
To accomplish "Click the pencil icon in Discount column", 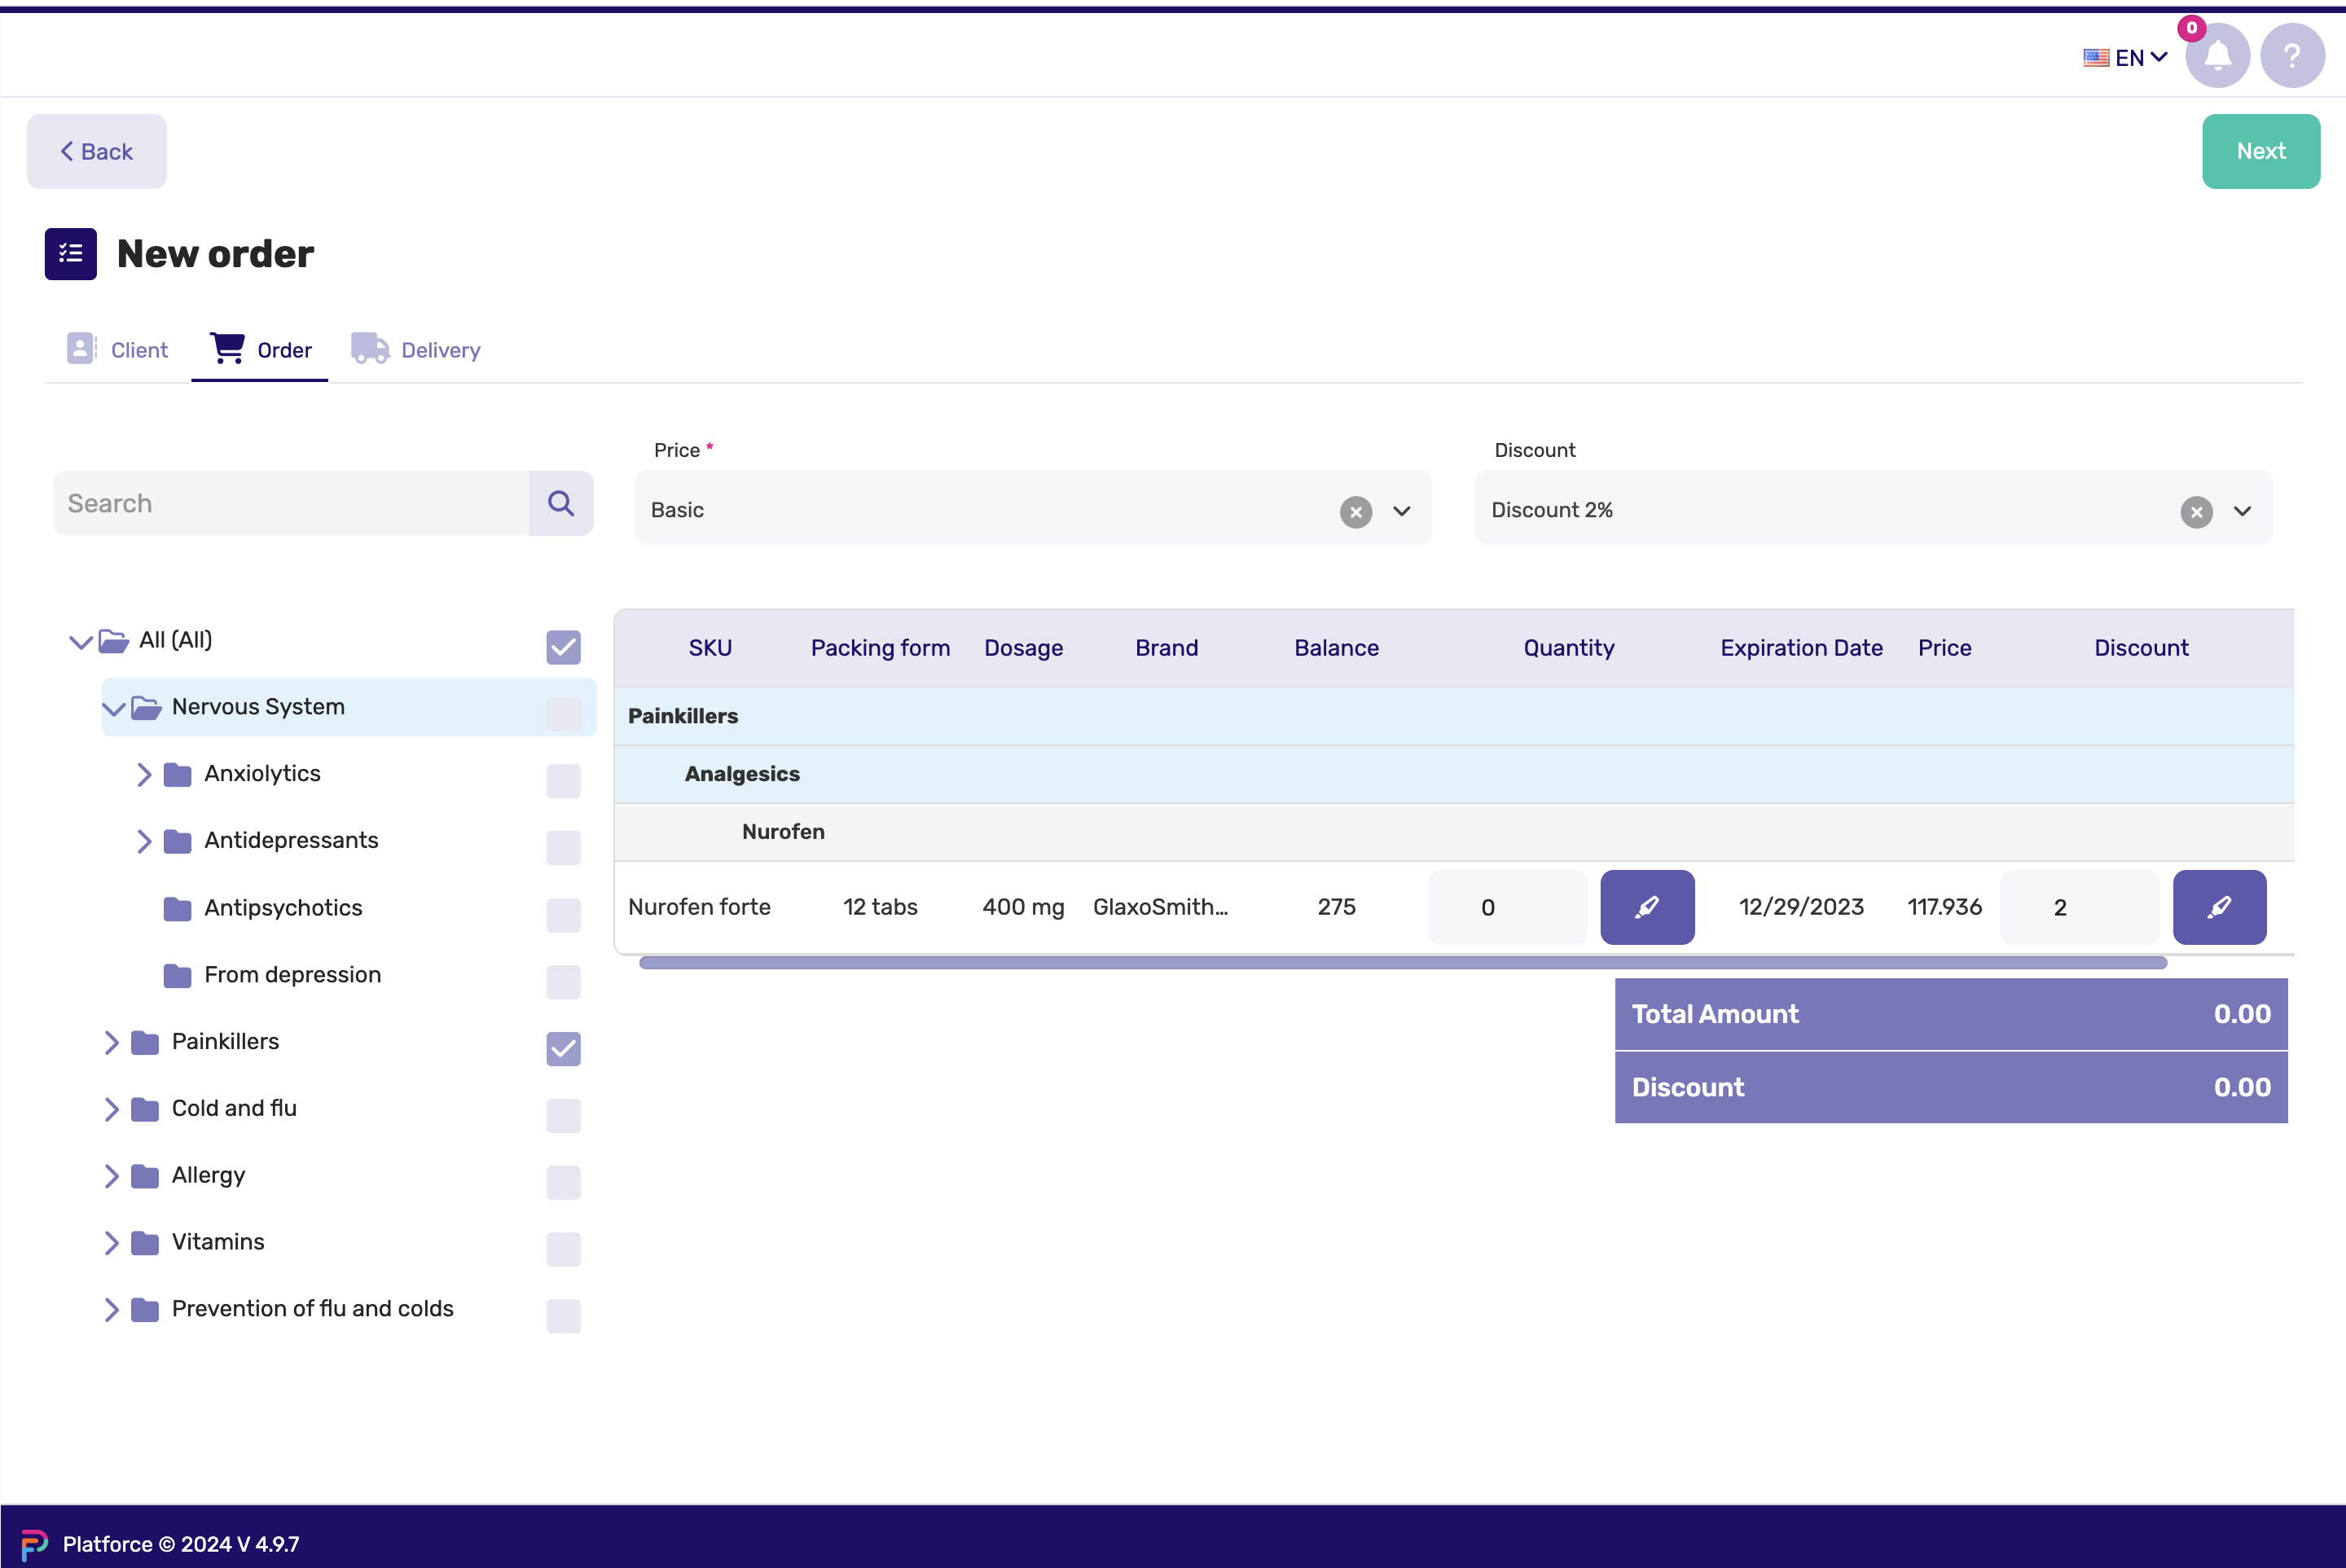I will 2216,907.
